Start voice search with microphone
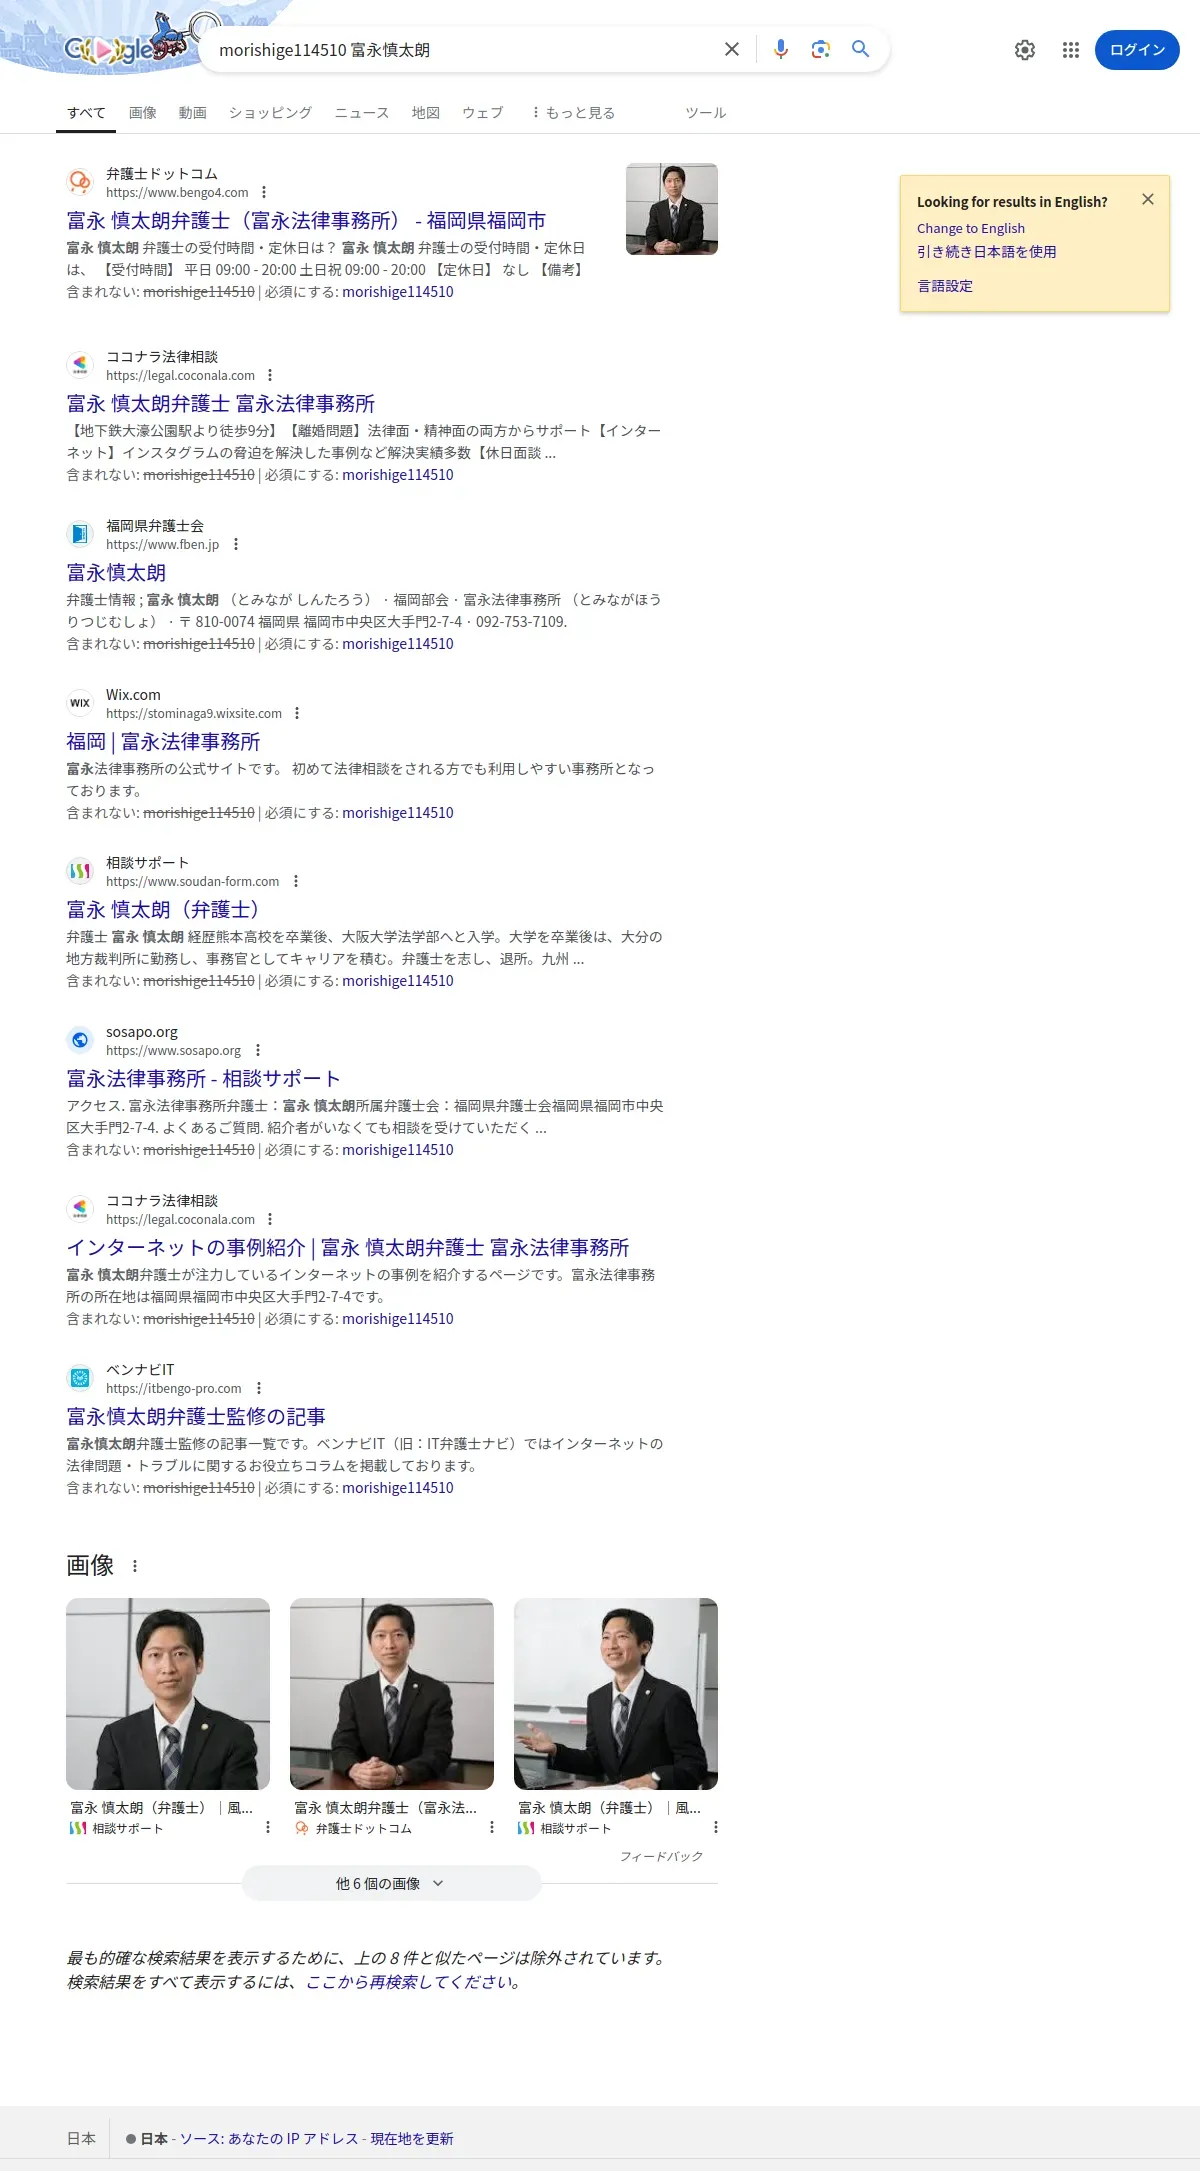The width and height of the screenshot is (1200, 2171). coord(781,49)
